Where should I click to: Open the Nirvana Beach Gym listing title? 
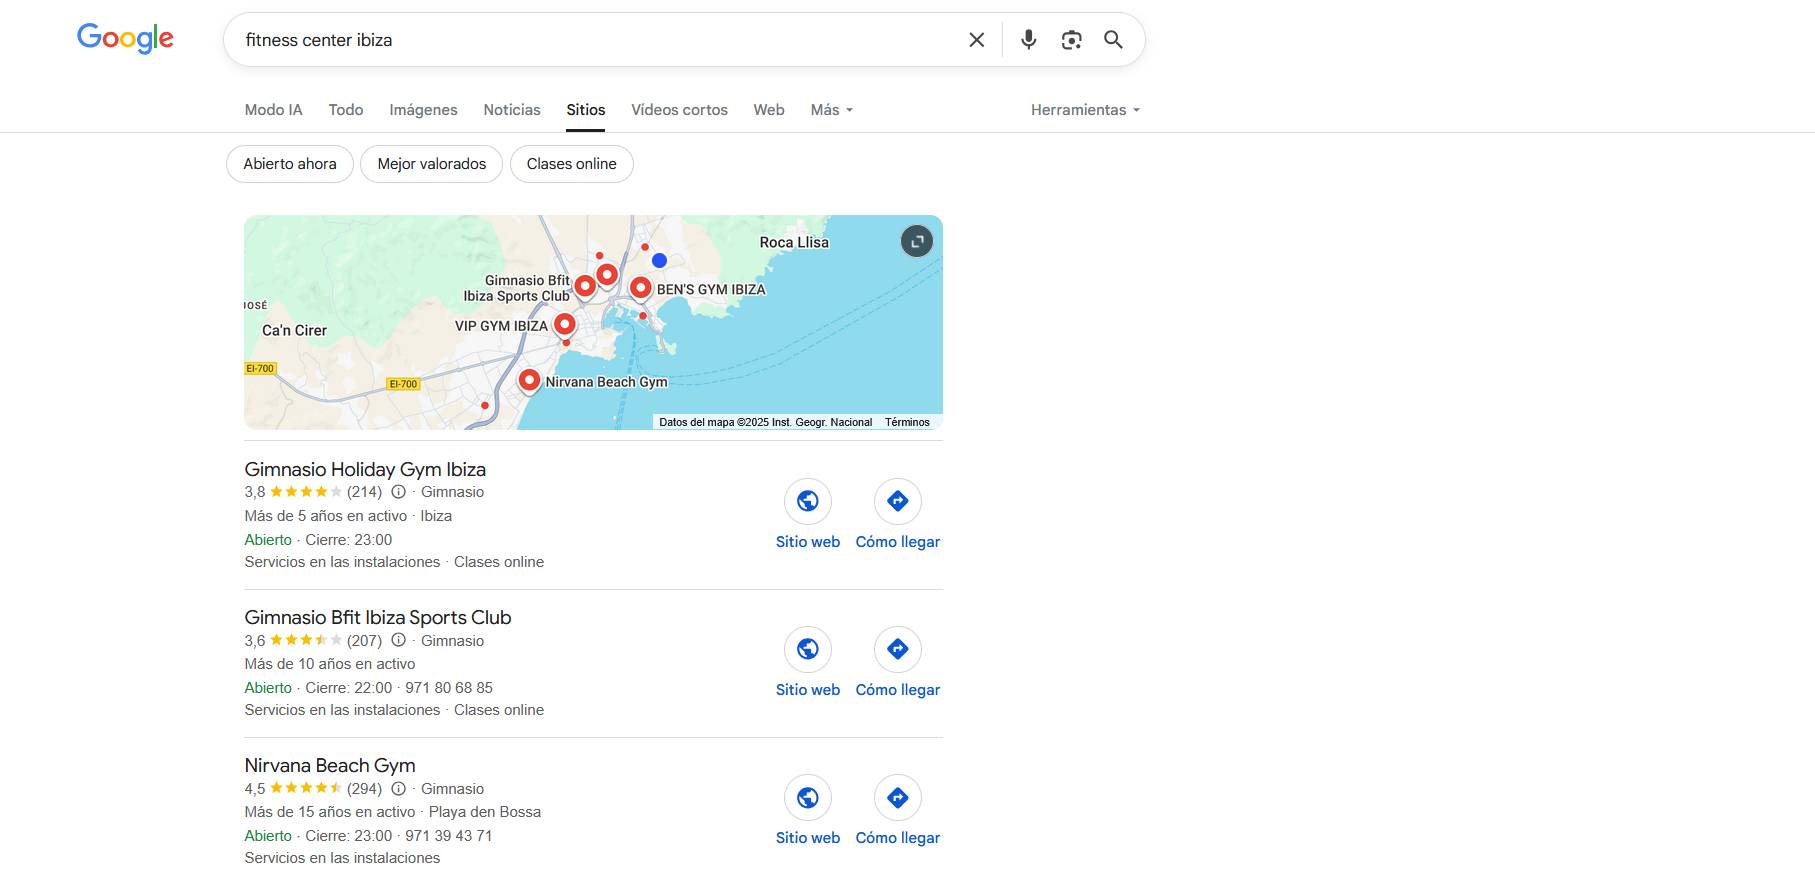click(x=330, y=766)
